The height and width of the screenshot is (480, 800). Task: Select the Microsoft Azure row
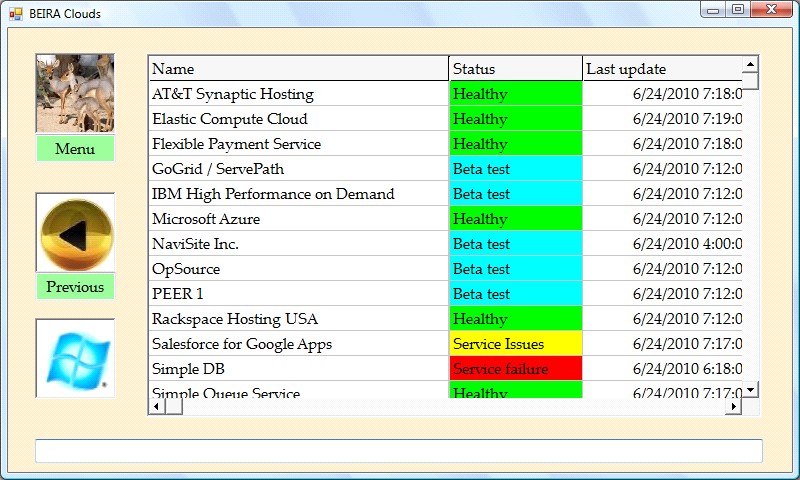298,219
